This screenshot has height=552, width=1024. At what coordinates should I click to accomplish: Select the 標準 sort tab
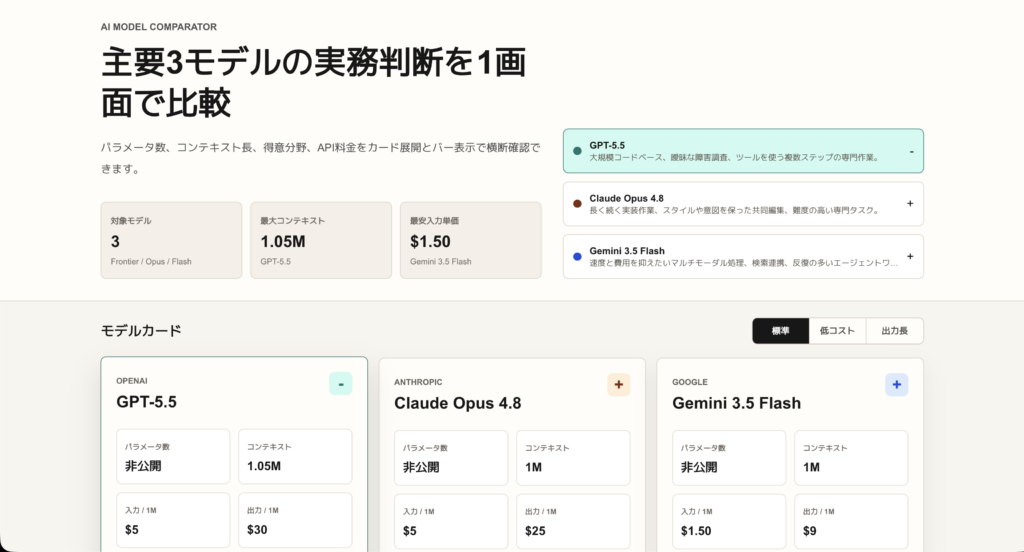pyautogui.click(x=780, y=331)
